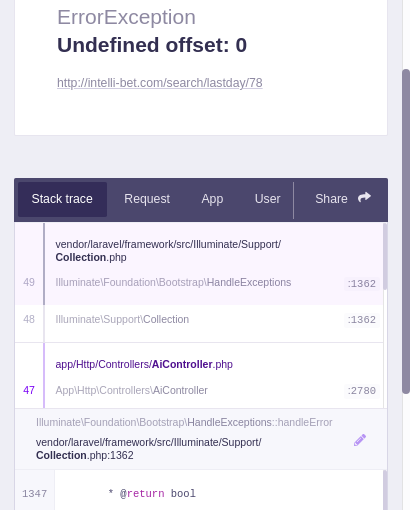Open the App tab
This screenshot has width=410, height=510.
[x=212, y=199]
